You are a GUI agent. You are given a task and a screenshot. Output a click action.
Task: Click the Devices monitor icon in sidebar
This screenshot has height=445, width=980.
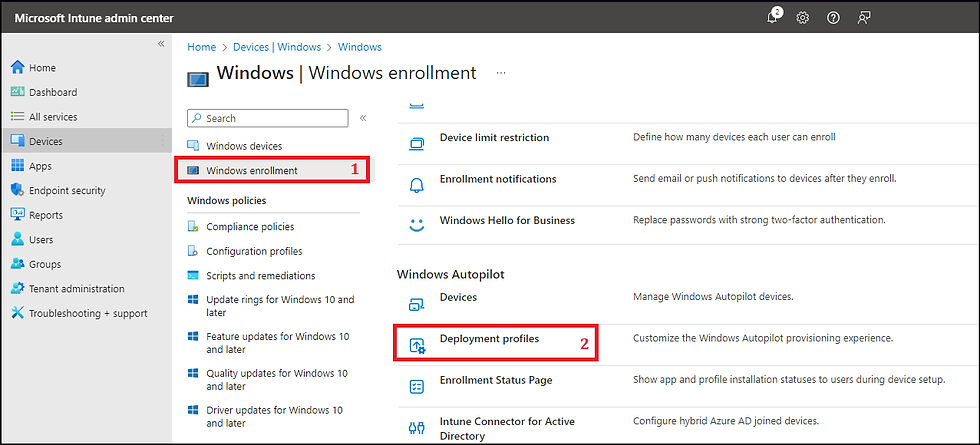click(18, 141)
